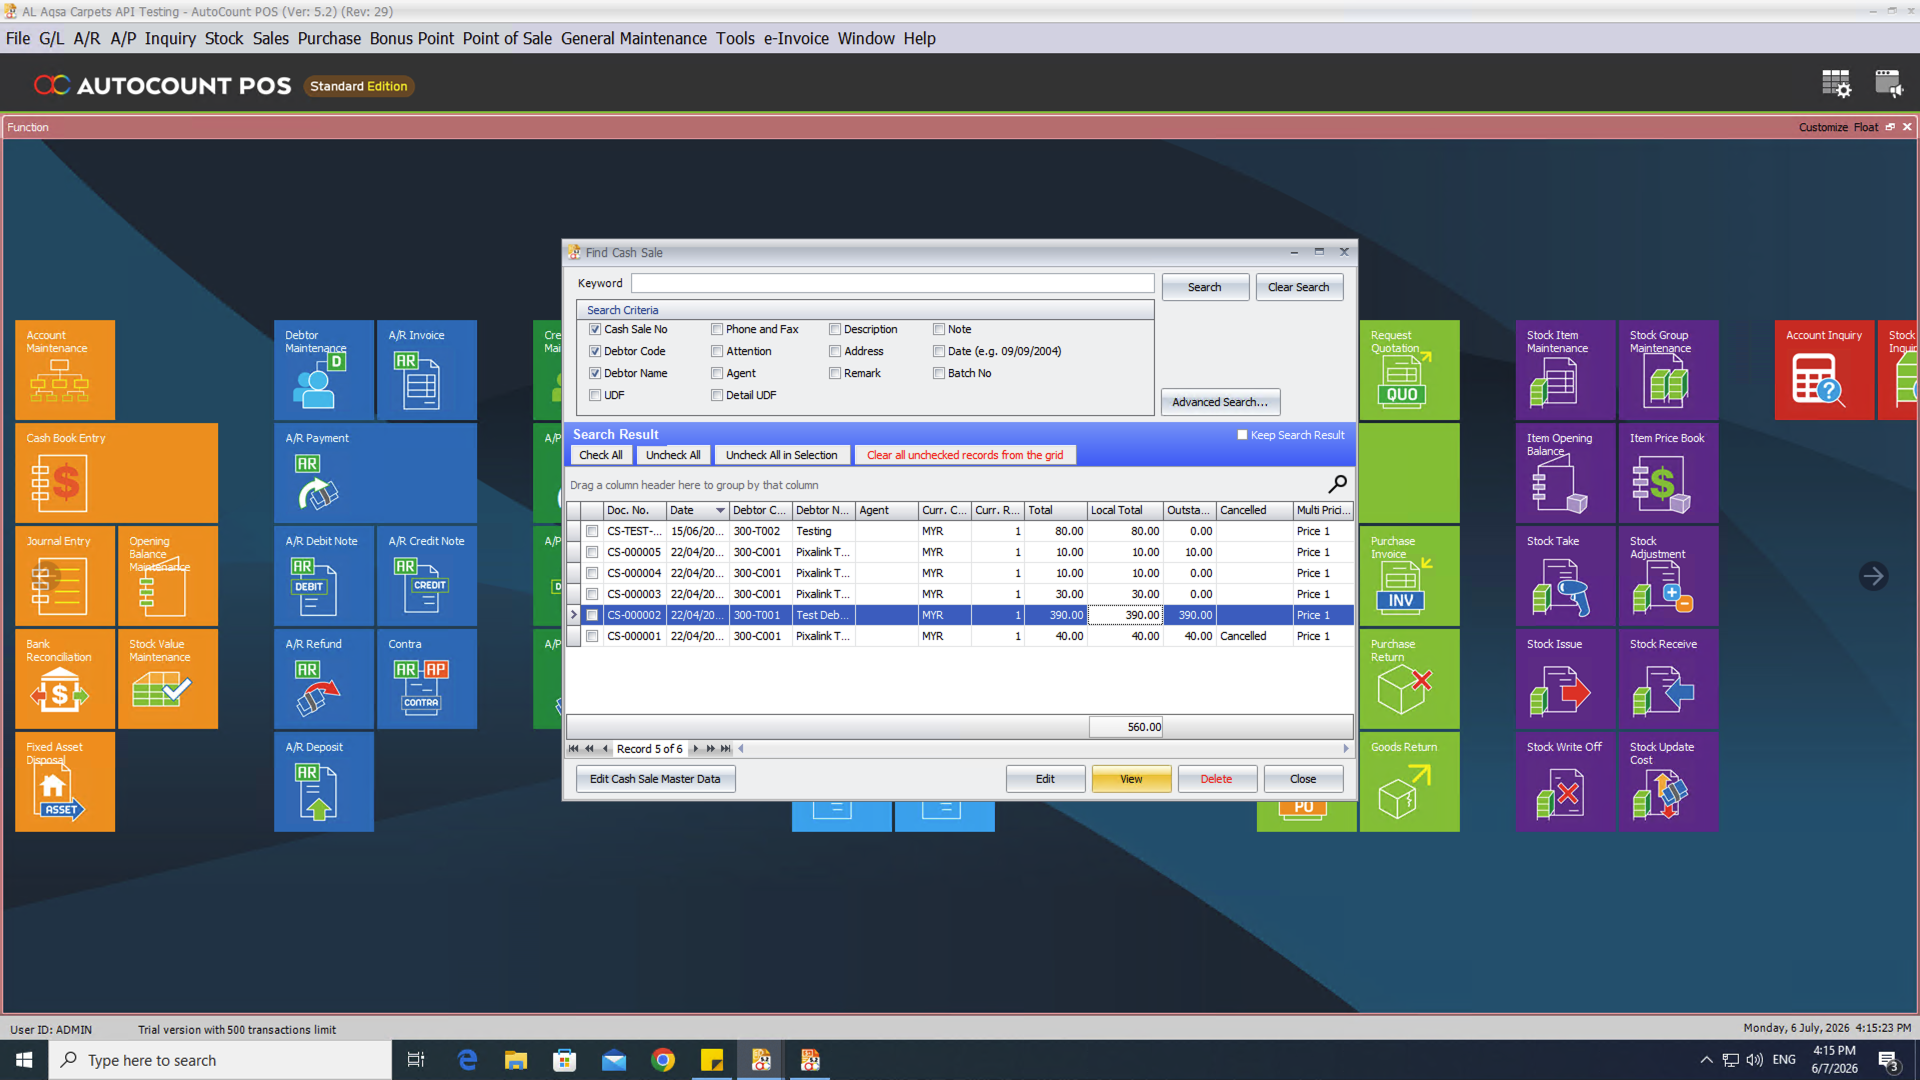Viewport: 1920px width, 1080px height.
Task: Click Edit Cash Sale Master Data
Action: click(655, 779)
